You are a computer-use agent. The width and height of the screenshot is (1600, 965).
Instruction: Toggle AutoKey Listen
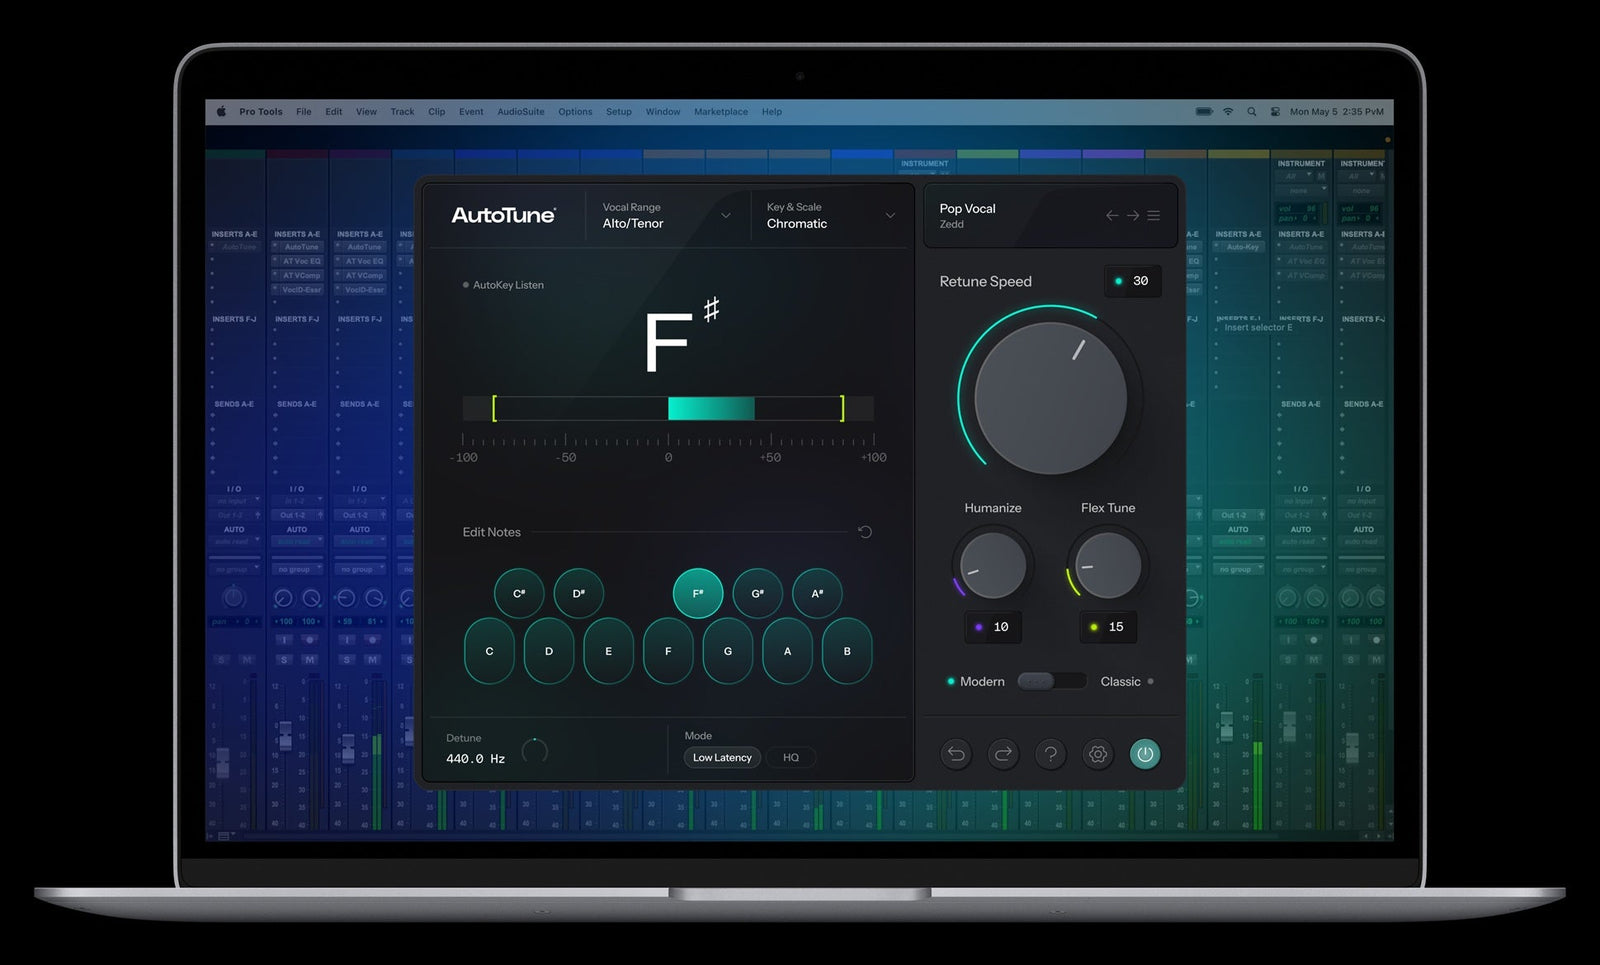[x=503, y=285]
